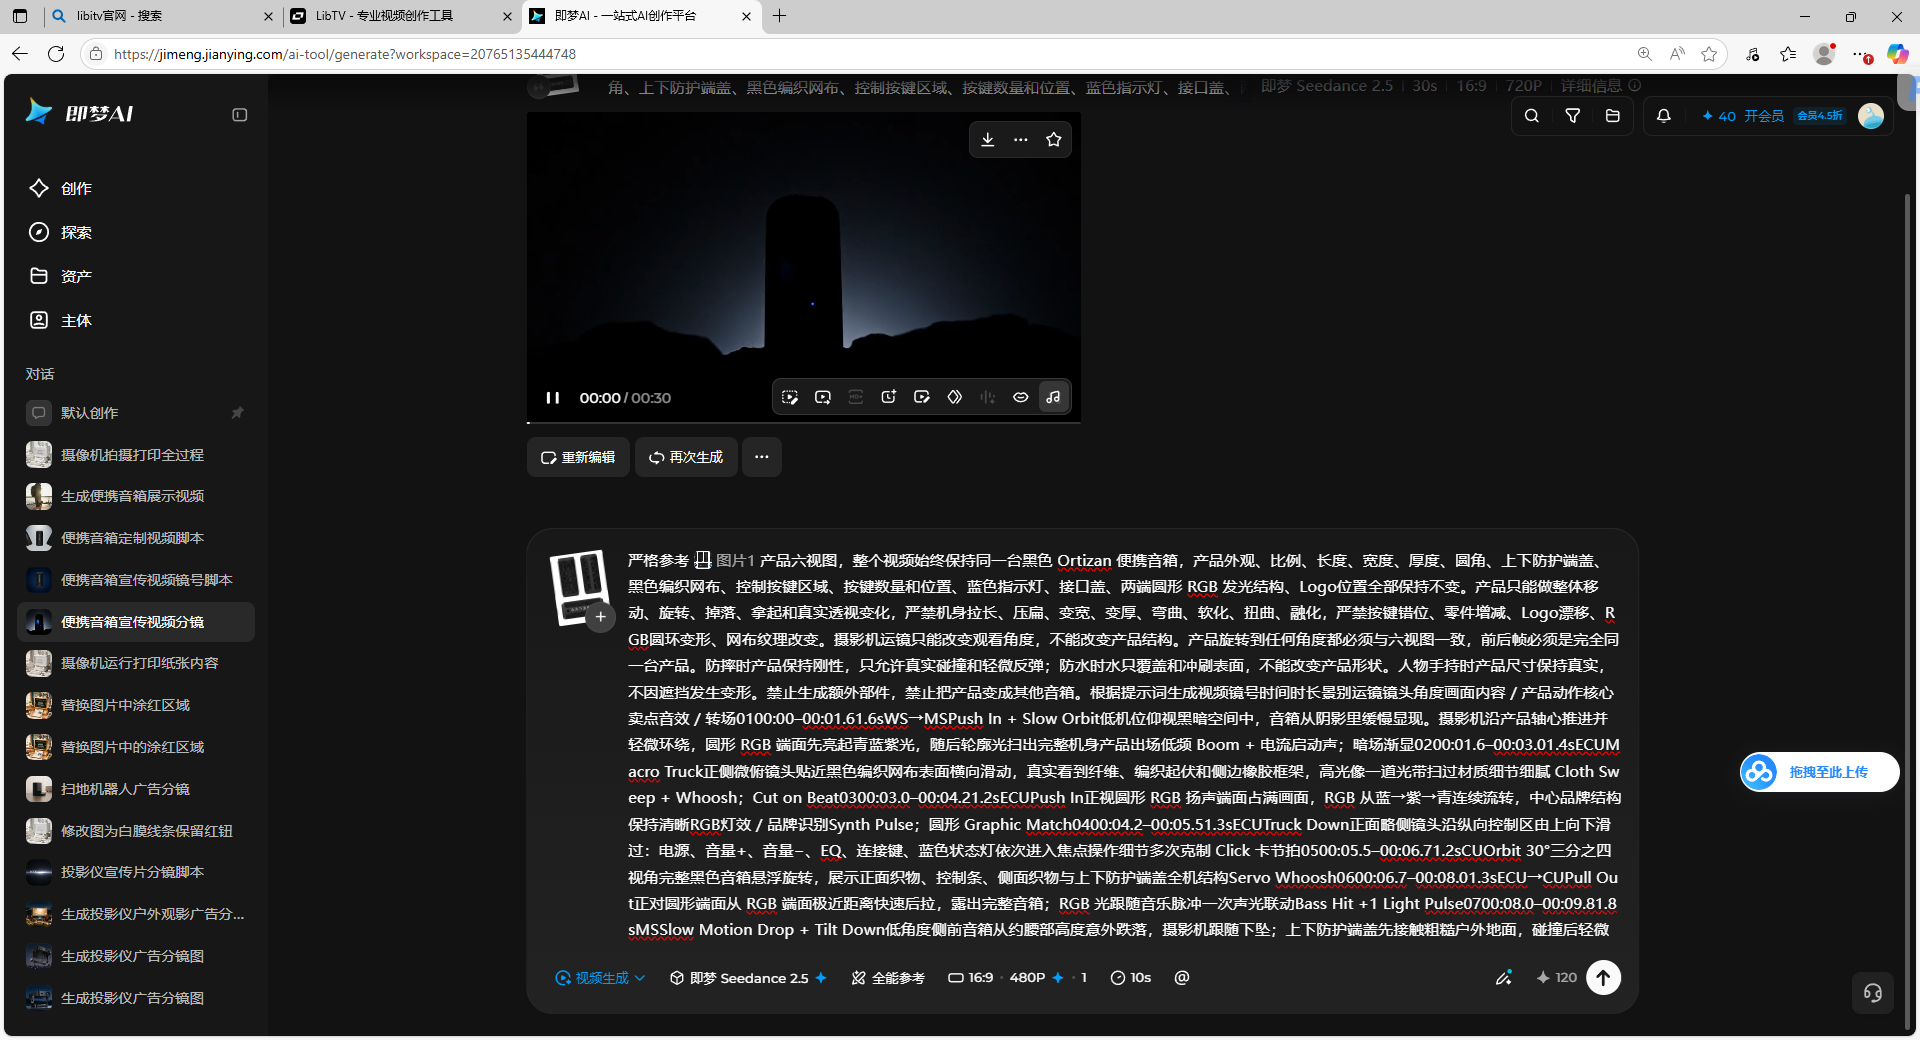Click the prompt text input area
The image size is (1920, 1040).
(1123, 745)
